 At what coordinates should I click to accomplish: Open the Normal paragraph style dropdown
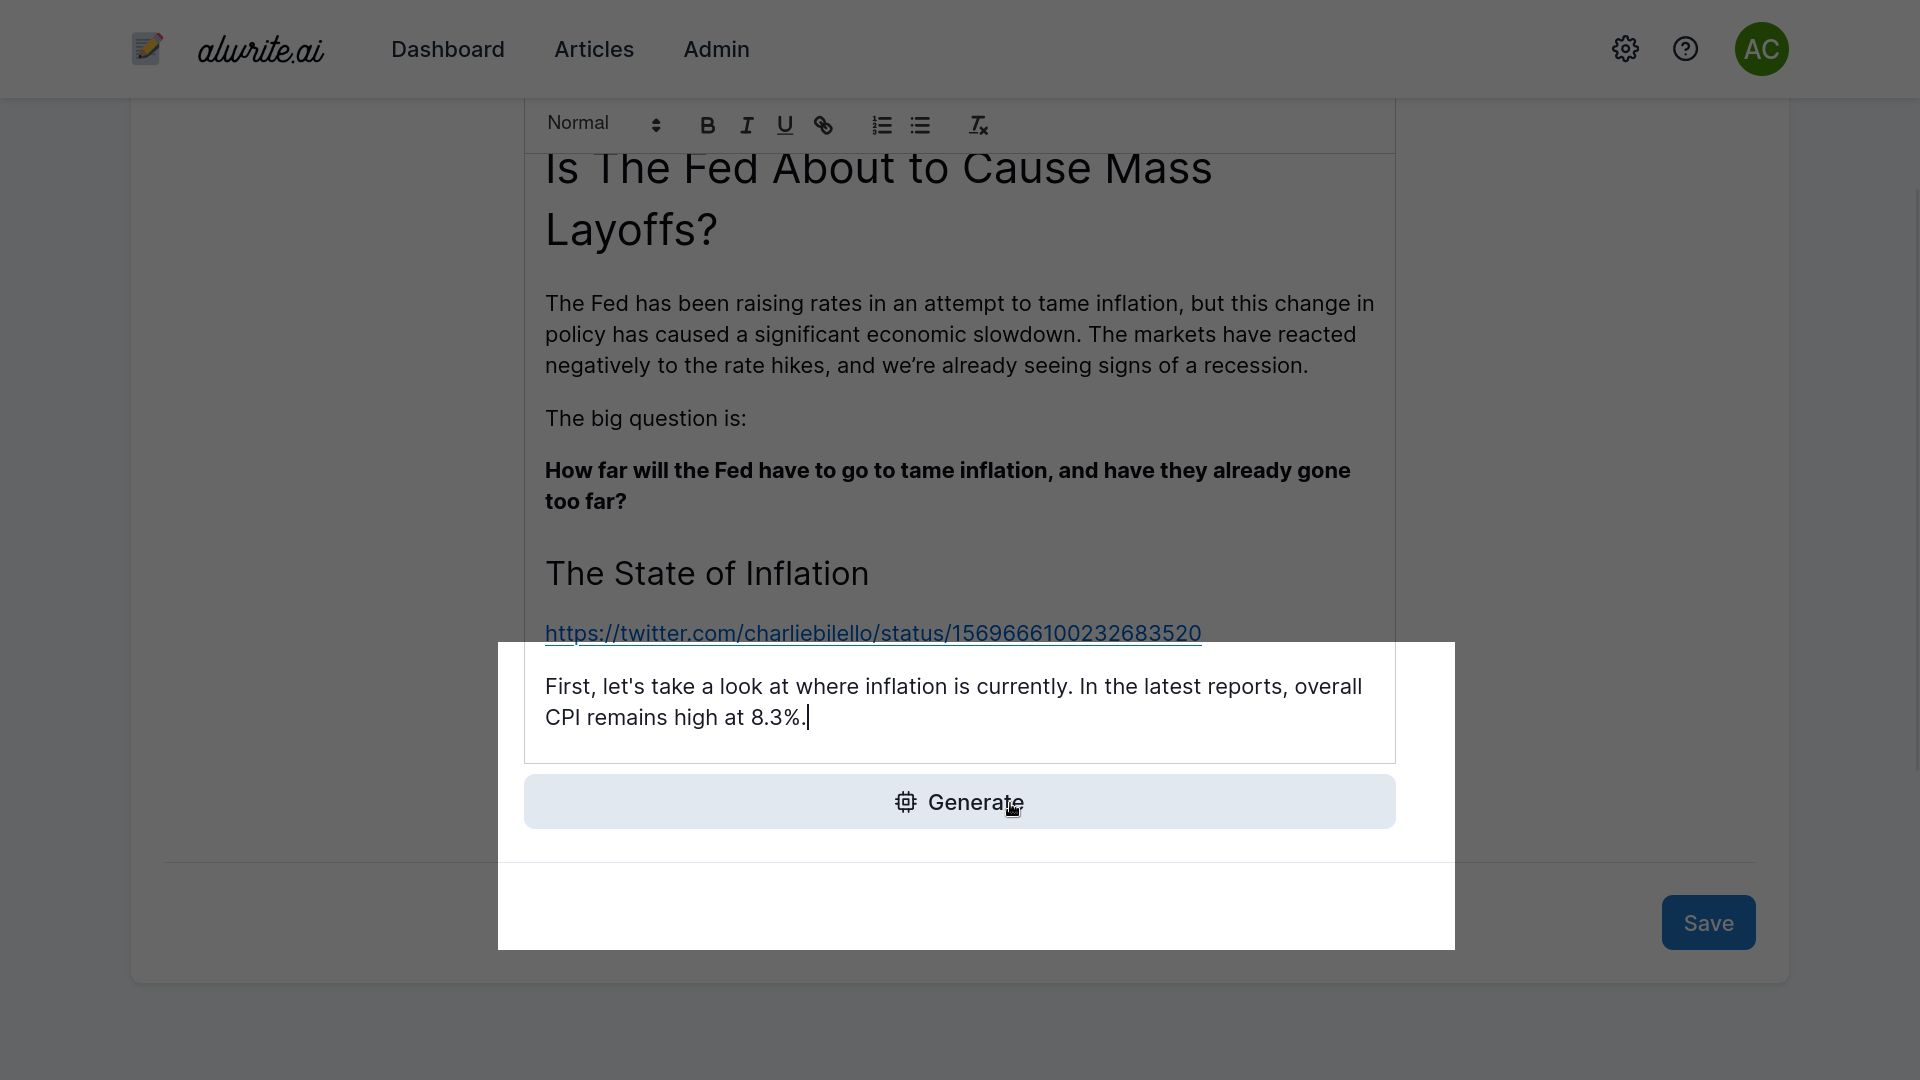point(578,122)
